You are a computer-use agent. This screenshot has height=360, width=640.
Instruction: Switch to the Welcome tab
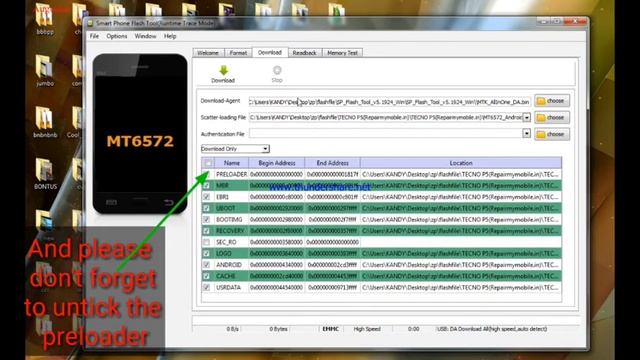[208, 53]
